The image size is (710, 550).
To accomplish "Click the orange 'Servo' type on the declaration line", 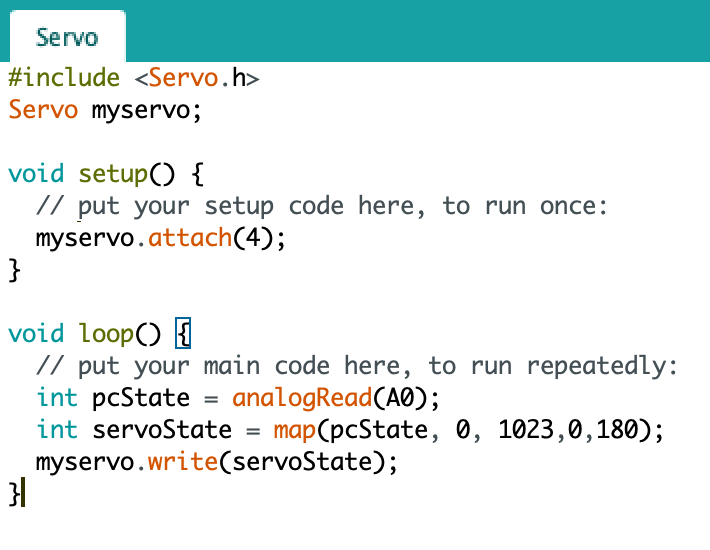I will click(x=43, y=110).
